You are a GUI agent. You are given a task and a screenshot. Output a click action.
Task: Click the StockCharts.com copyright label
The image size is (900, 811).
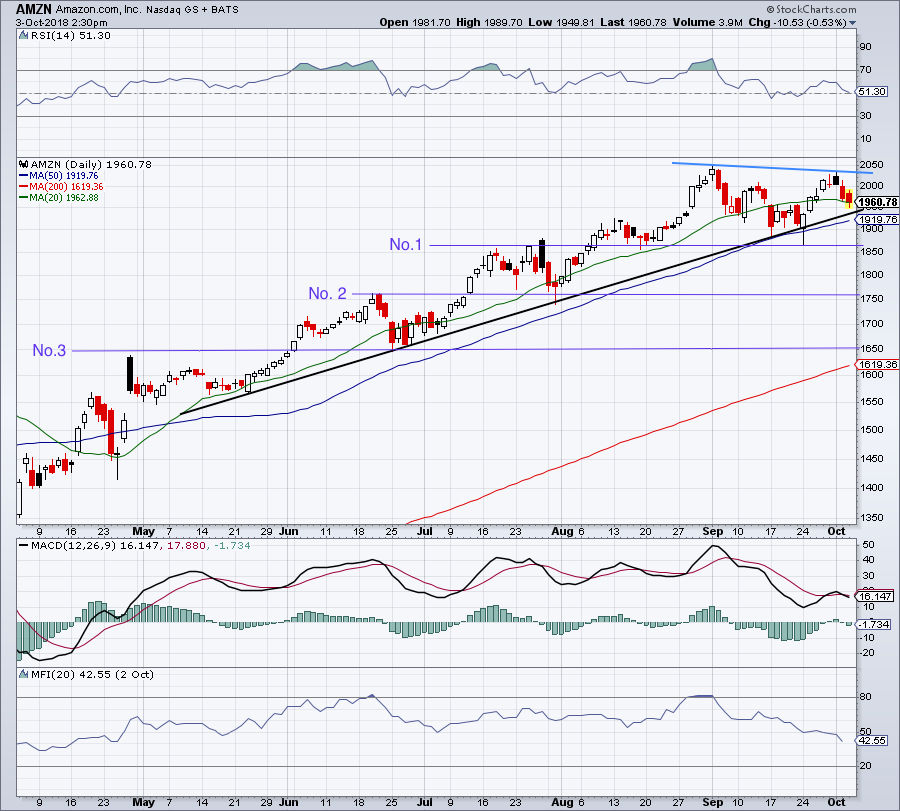pos(811,9)
